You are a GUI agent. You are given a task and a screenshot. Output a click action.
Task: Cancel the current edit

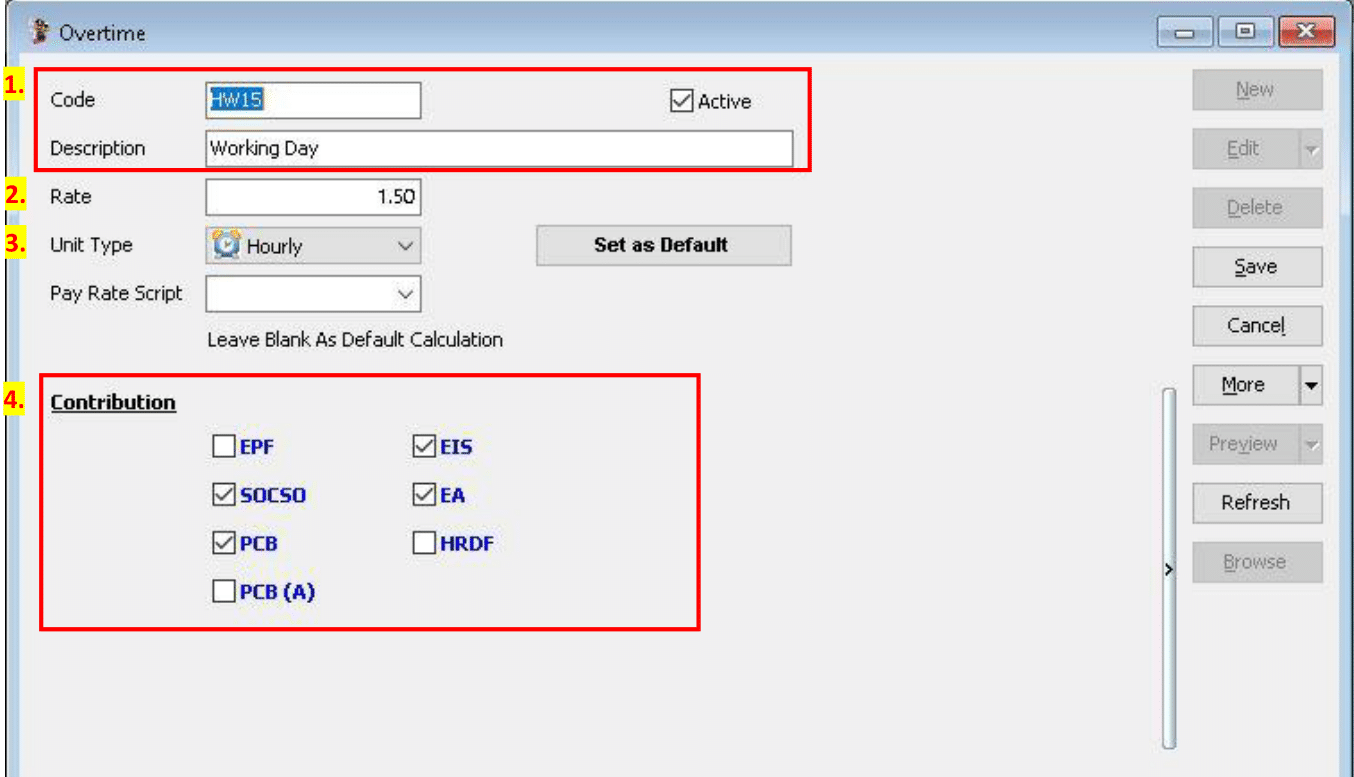(1257, 325)
